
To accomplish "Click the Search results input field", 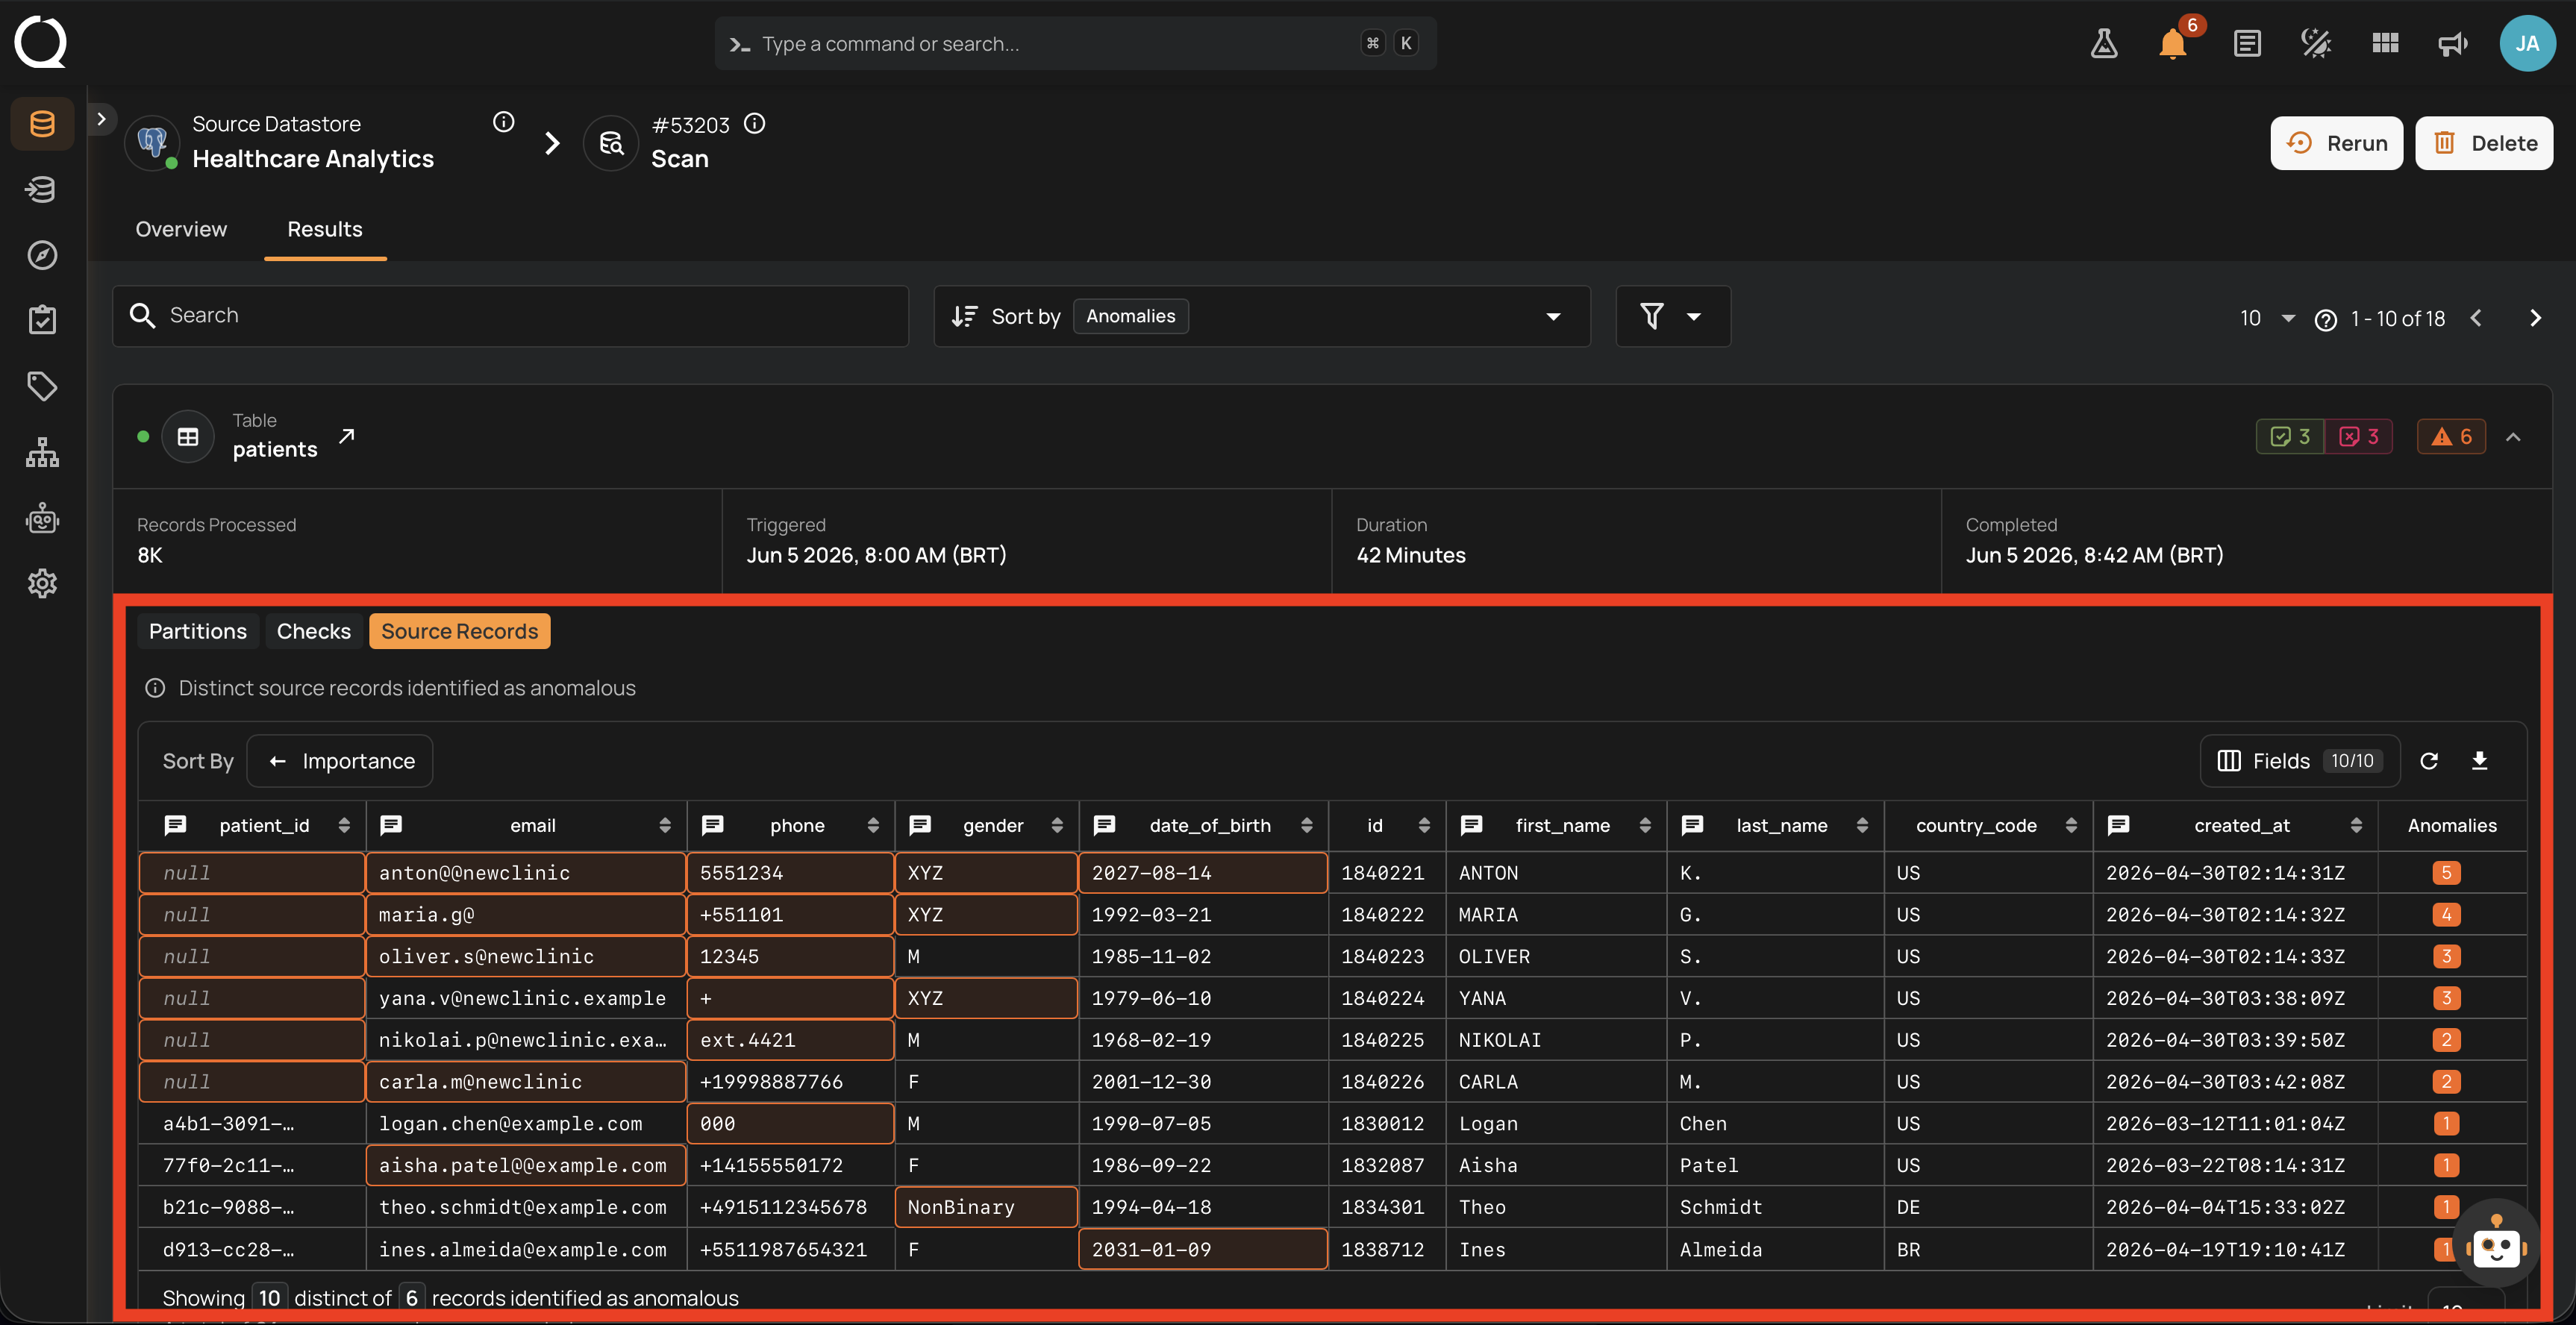I will point(511,316).
